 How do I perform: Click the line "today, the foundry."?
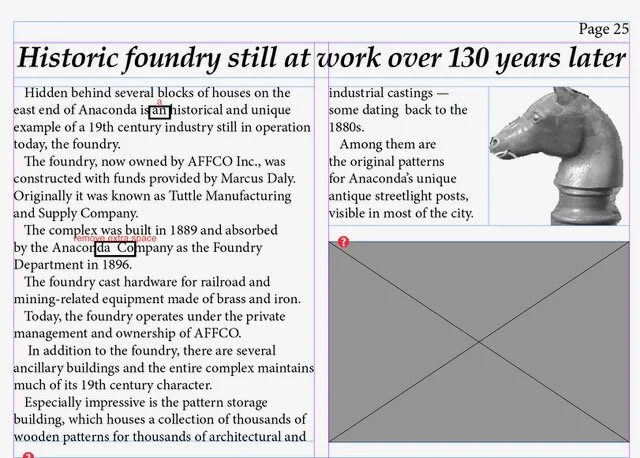pyautogui.click(x=67, y=145)
